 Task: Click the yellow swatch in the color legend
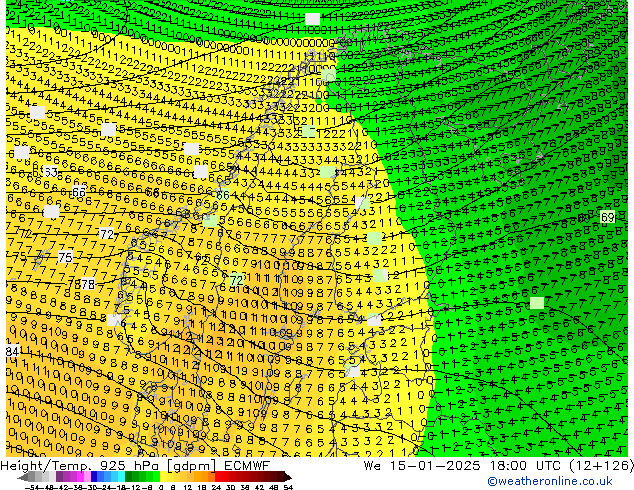163,476
